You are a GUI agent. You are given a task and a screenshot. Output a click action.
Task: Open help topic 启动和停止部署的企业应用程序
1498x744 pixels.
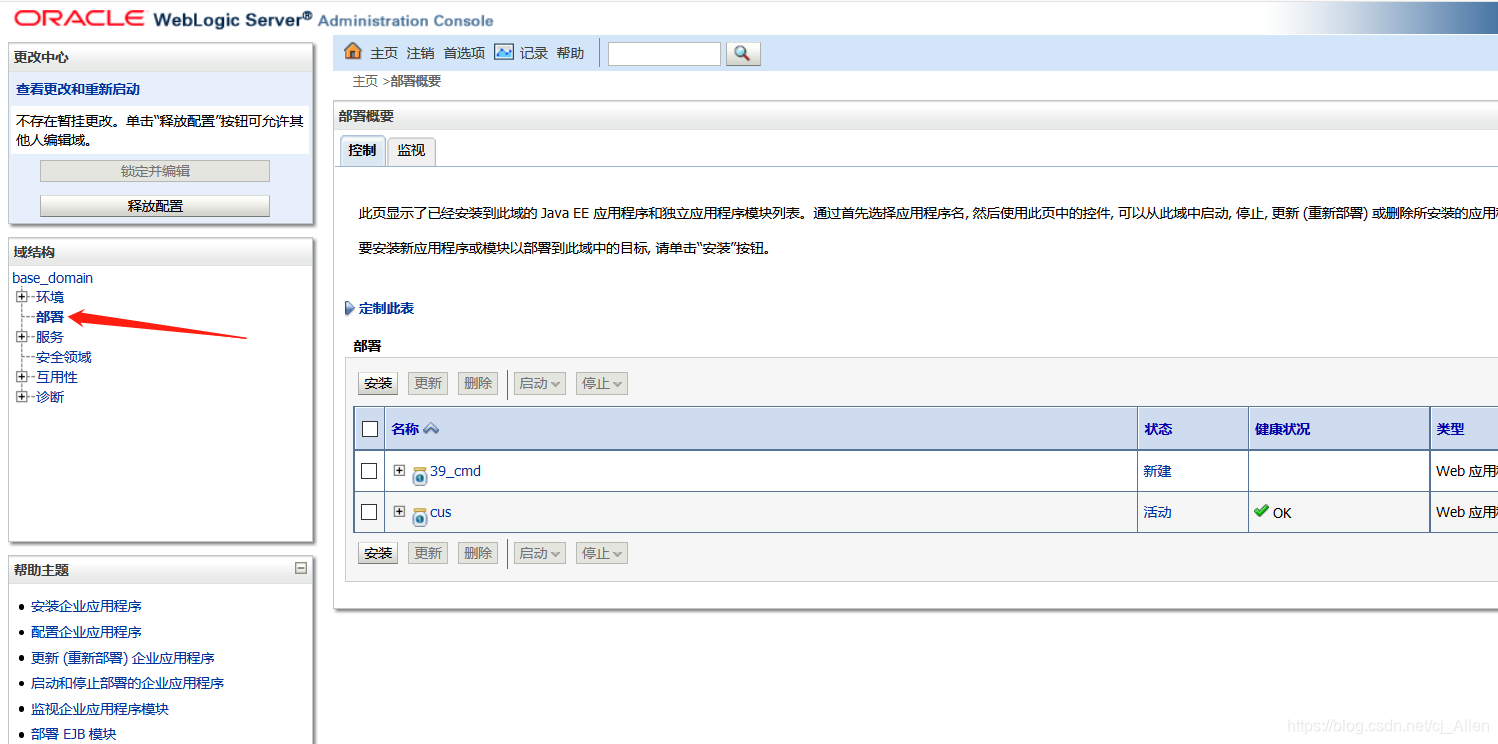pos(127,683)
